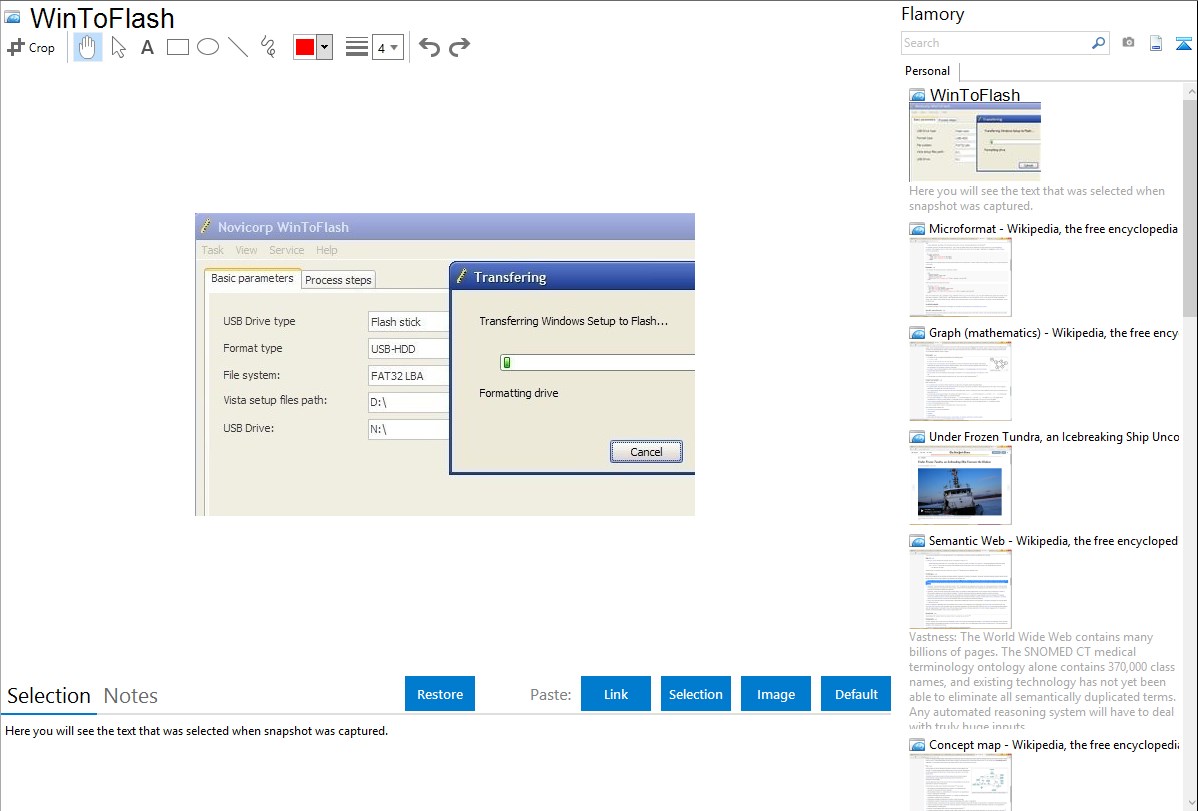
Task: Click the Paste Link button
Action: pos(616,694)
